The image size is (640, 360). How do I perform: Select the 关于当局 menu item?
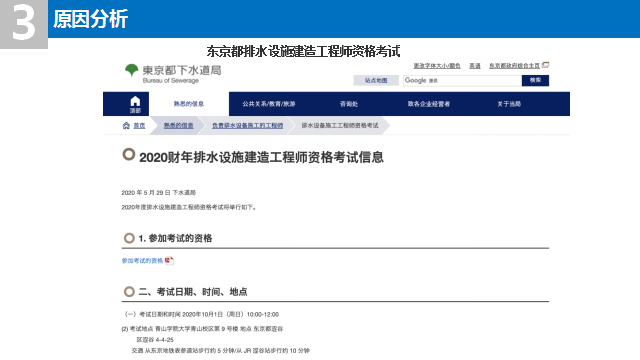click(x=509, y=104)
